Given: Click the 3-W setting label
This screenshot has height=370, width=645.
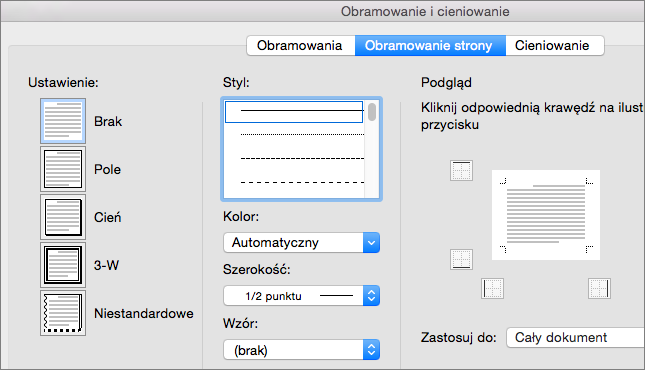Looking at the screenshot, I should [106, 265].
